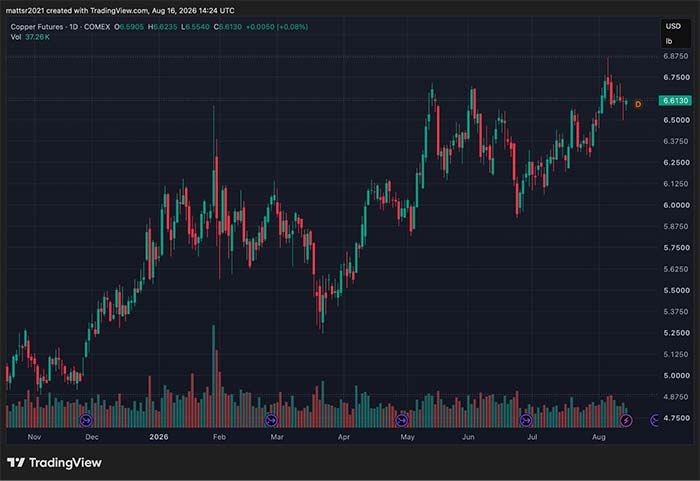Click the 5.7500 price scale label
The width and height of the screenshot is (700, 481).
click(x=676, y=248)
